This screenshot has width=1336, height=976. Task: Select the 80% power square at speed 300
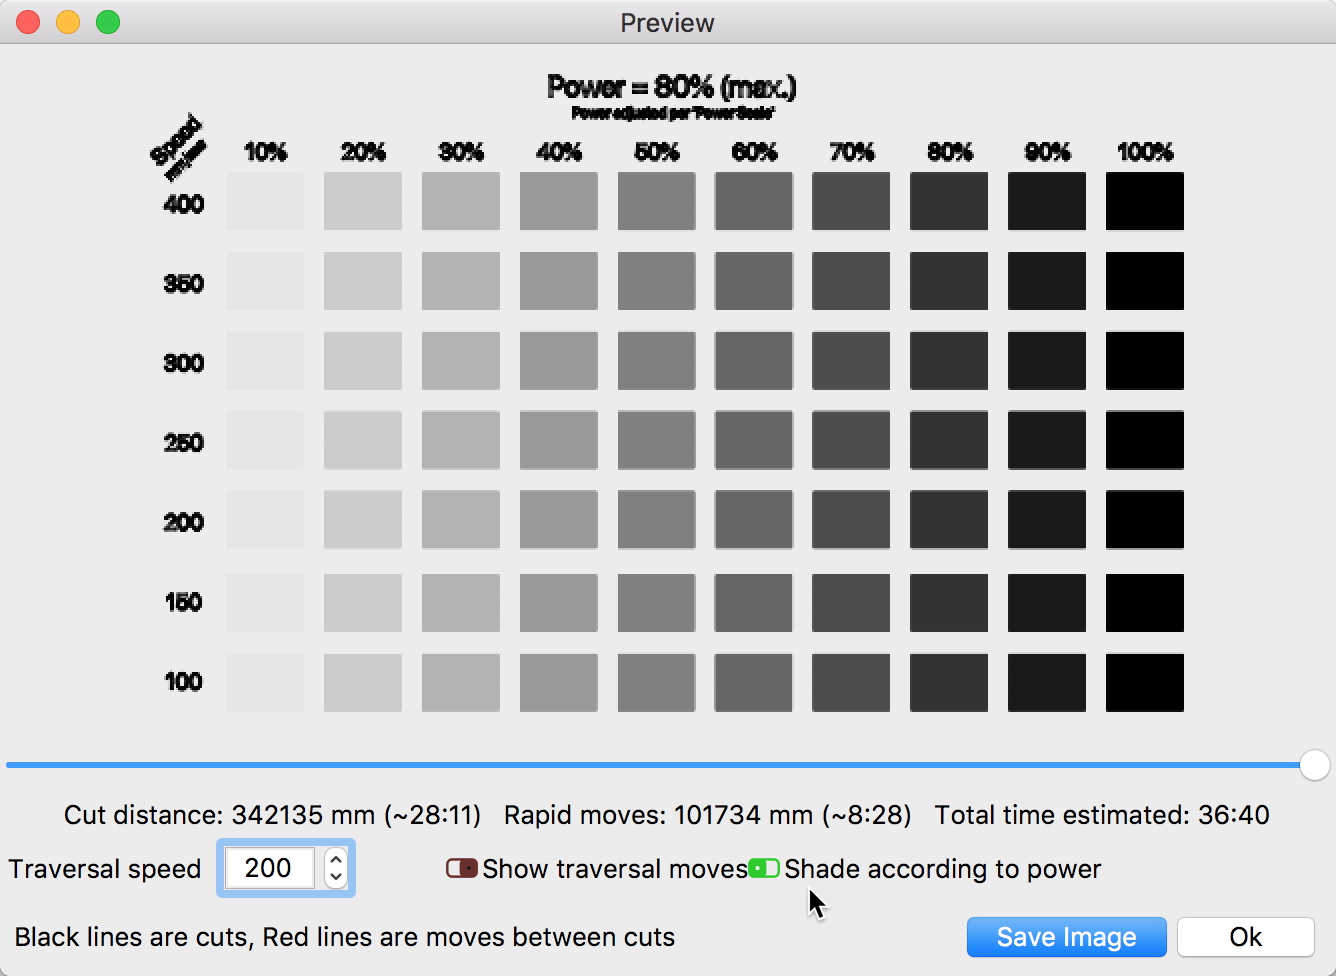(x=949, y=361)
